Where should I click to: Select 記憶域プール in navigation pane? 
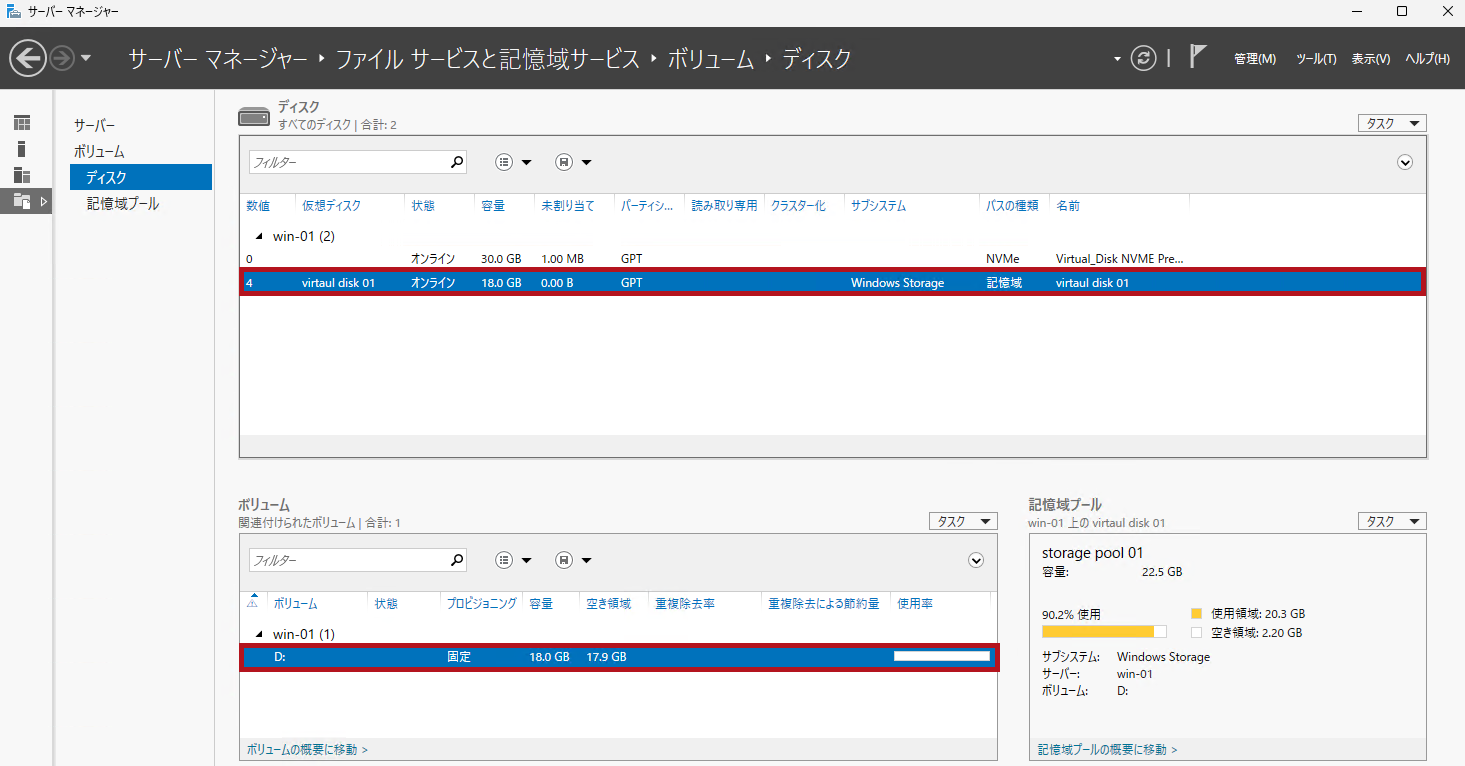pyautogui.click(x=122, y=203)
